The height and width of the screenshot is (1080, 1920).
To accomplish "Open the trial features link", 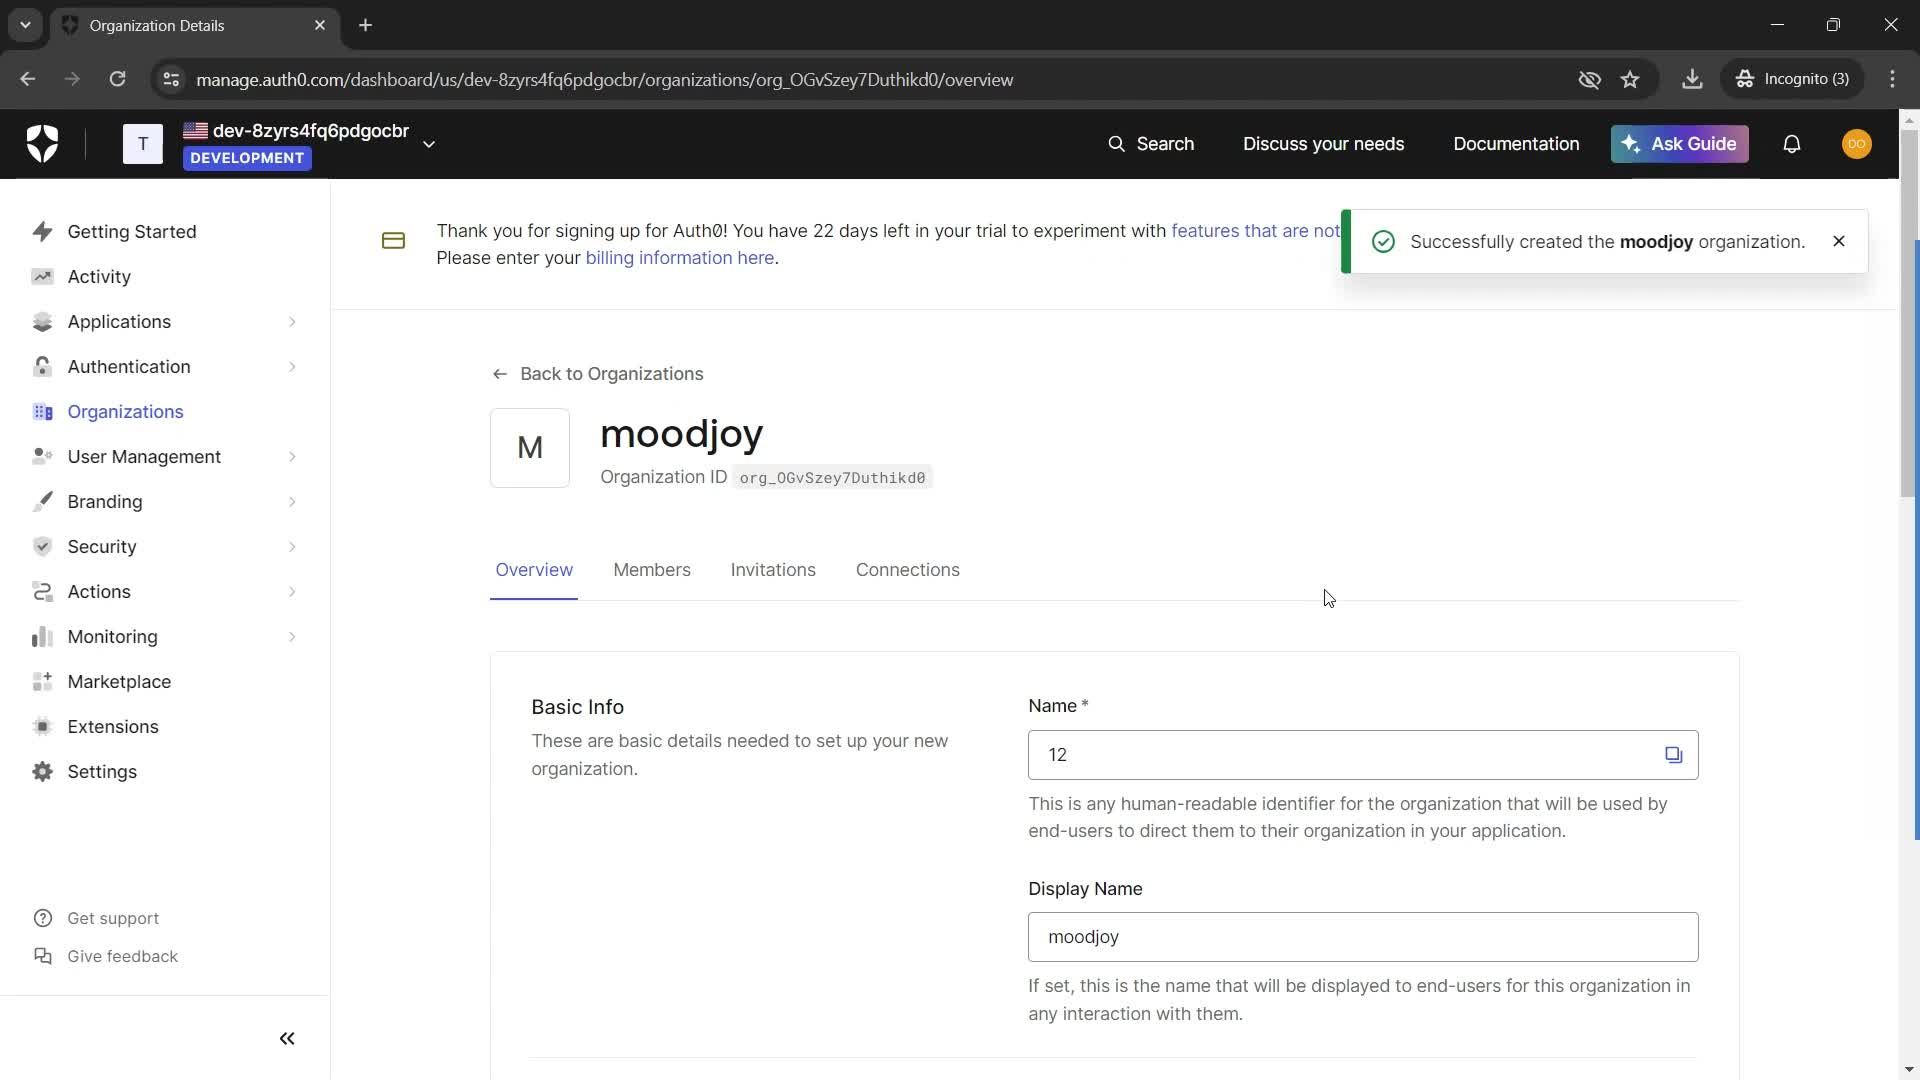I will click(x=1255, y=231).
